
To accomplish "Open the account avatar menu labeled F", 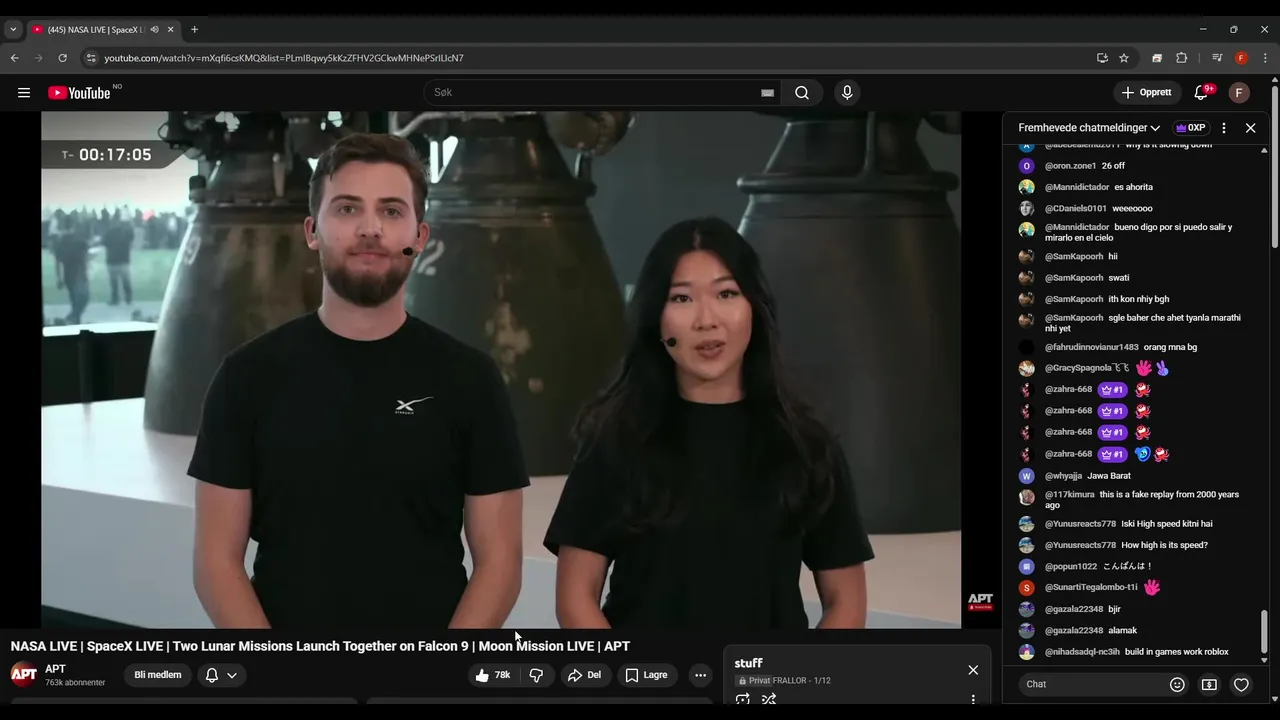I will (x=1239, y=93).
